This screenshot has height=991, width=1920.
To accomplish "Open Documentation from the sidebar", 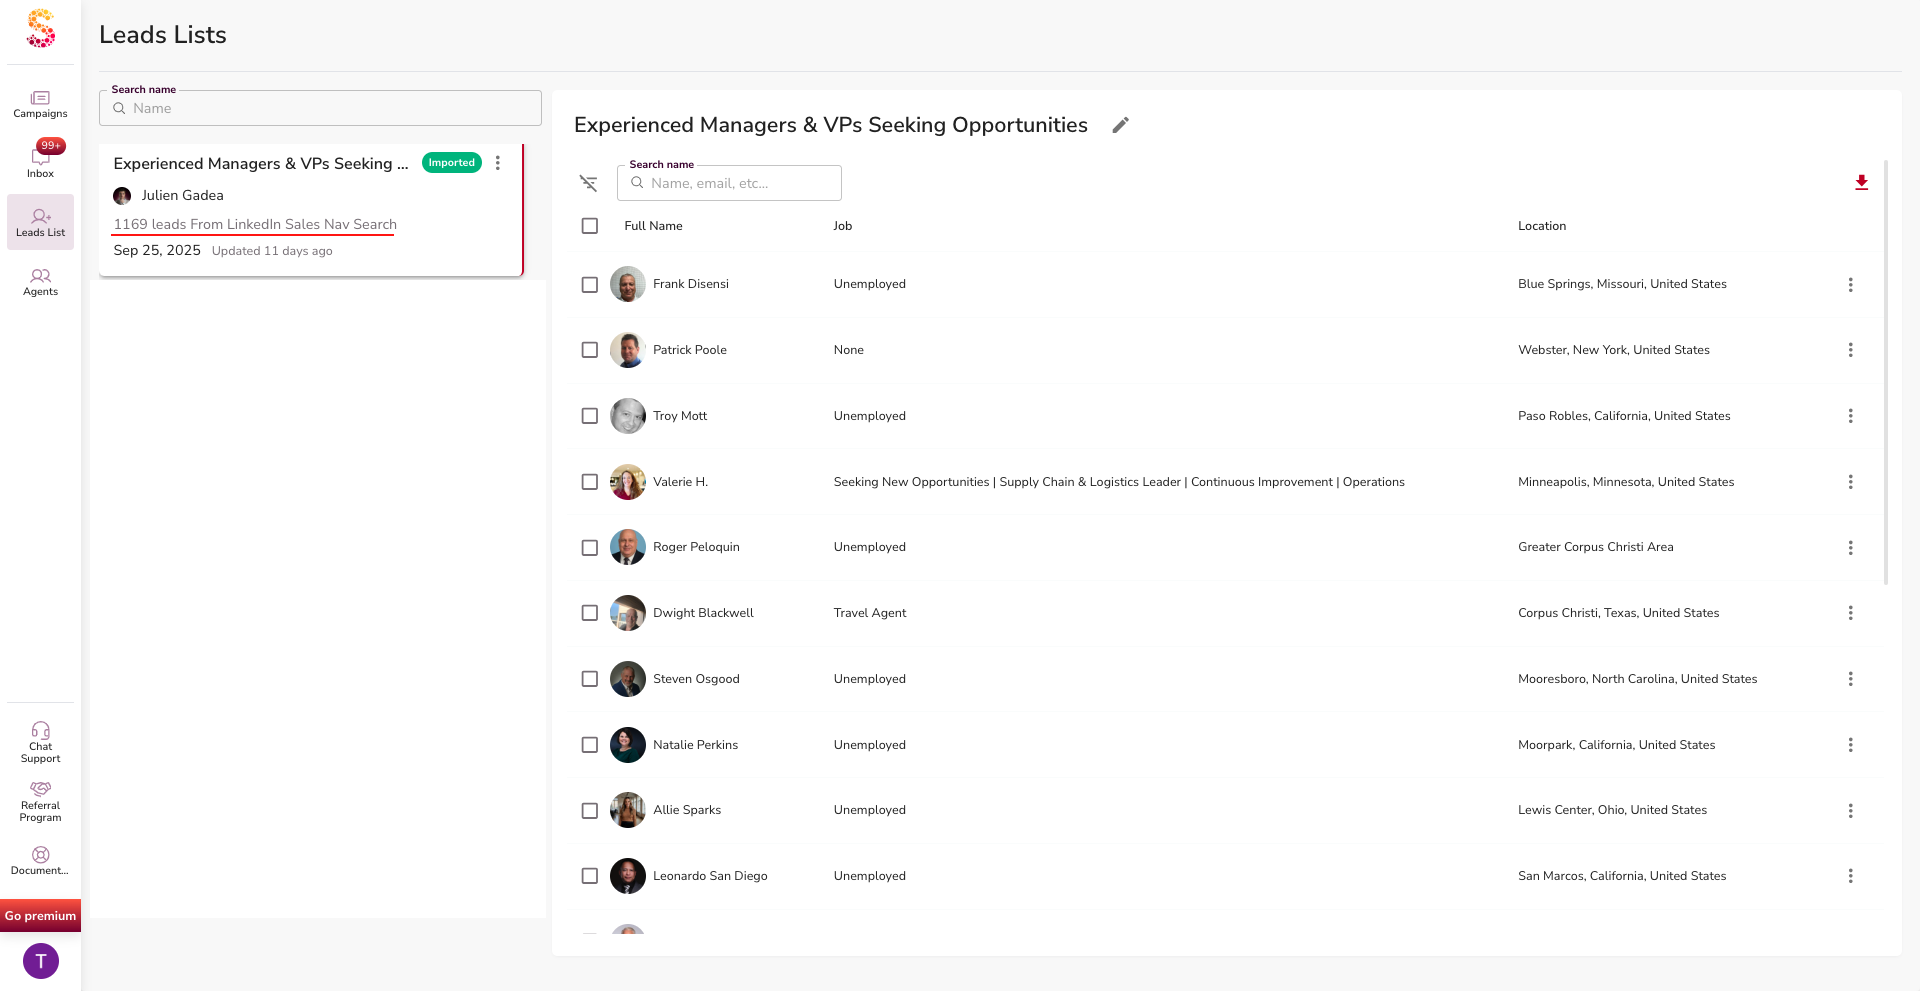I will click(40, 860).
